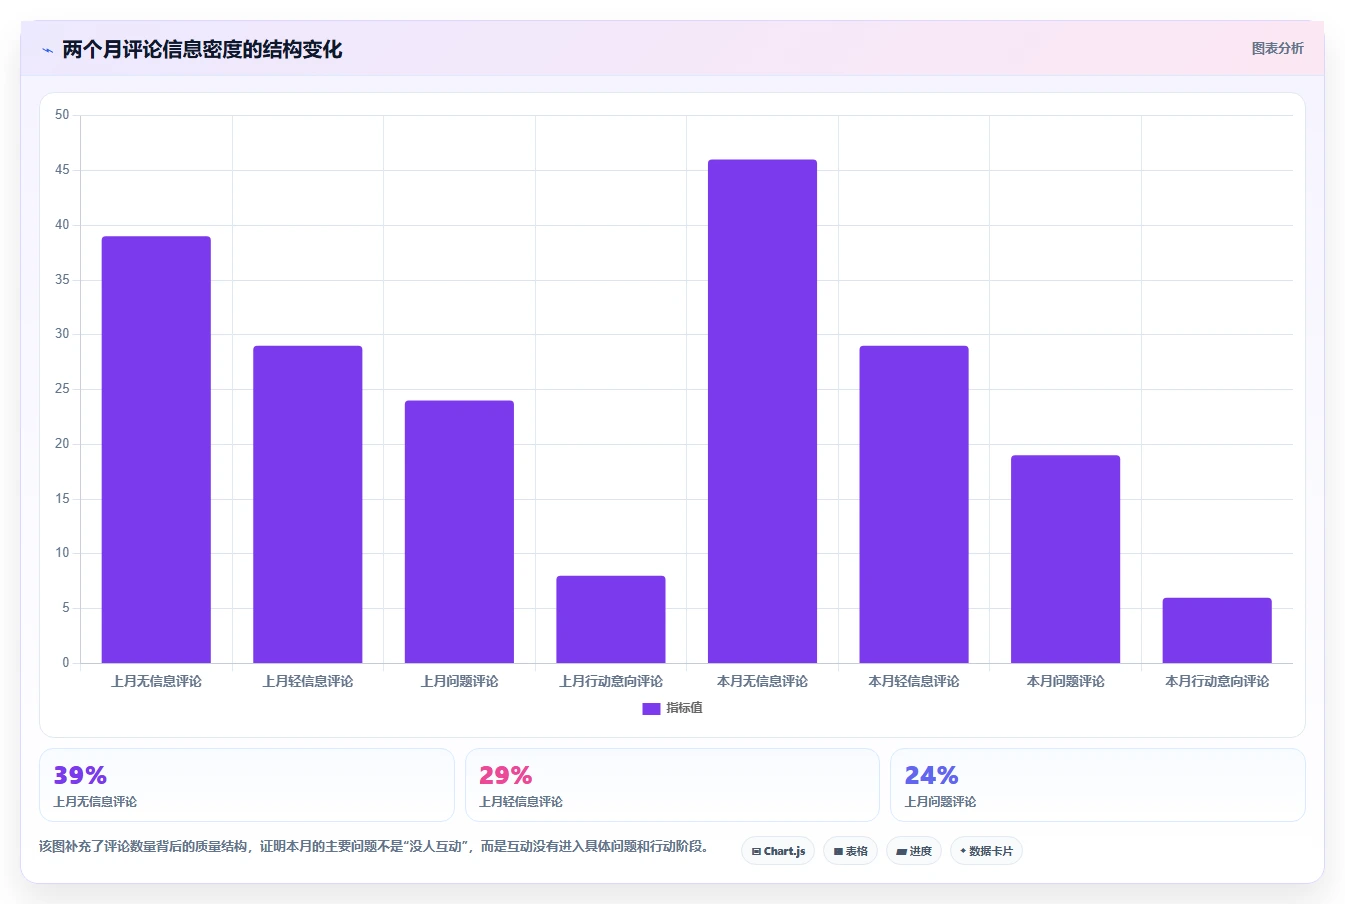The image size is (1345, 904).
Task: Click x-axis label 本月问题评论
Action: (x=1065, y=681)
